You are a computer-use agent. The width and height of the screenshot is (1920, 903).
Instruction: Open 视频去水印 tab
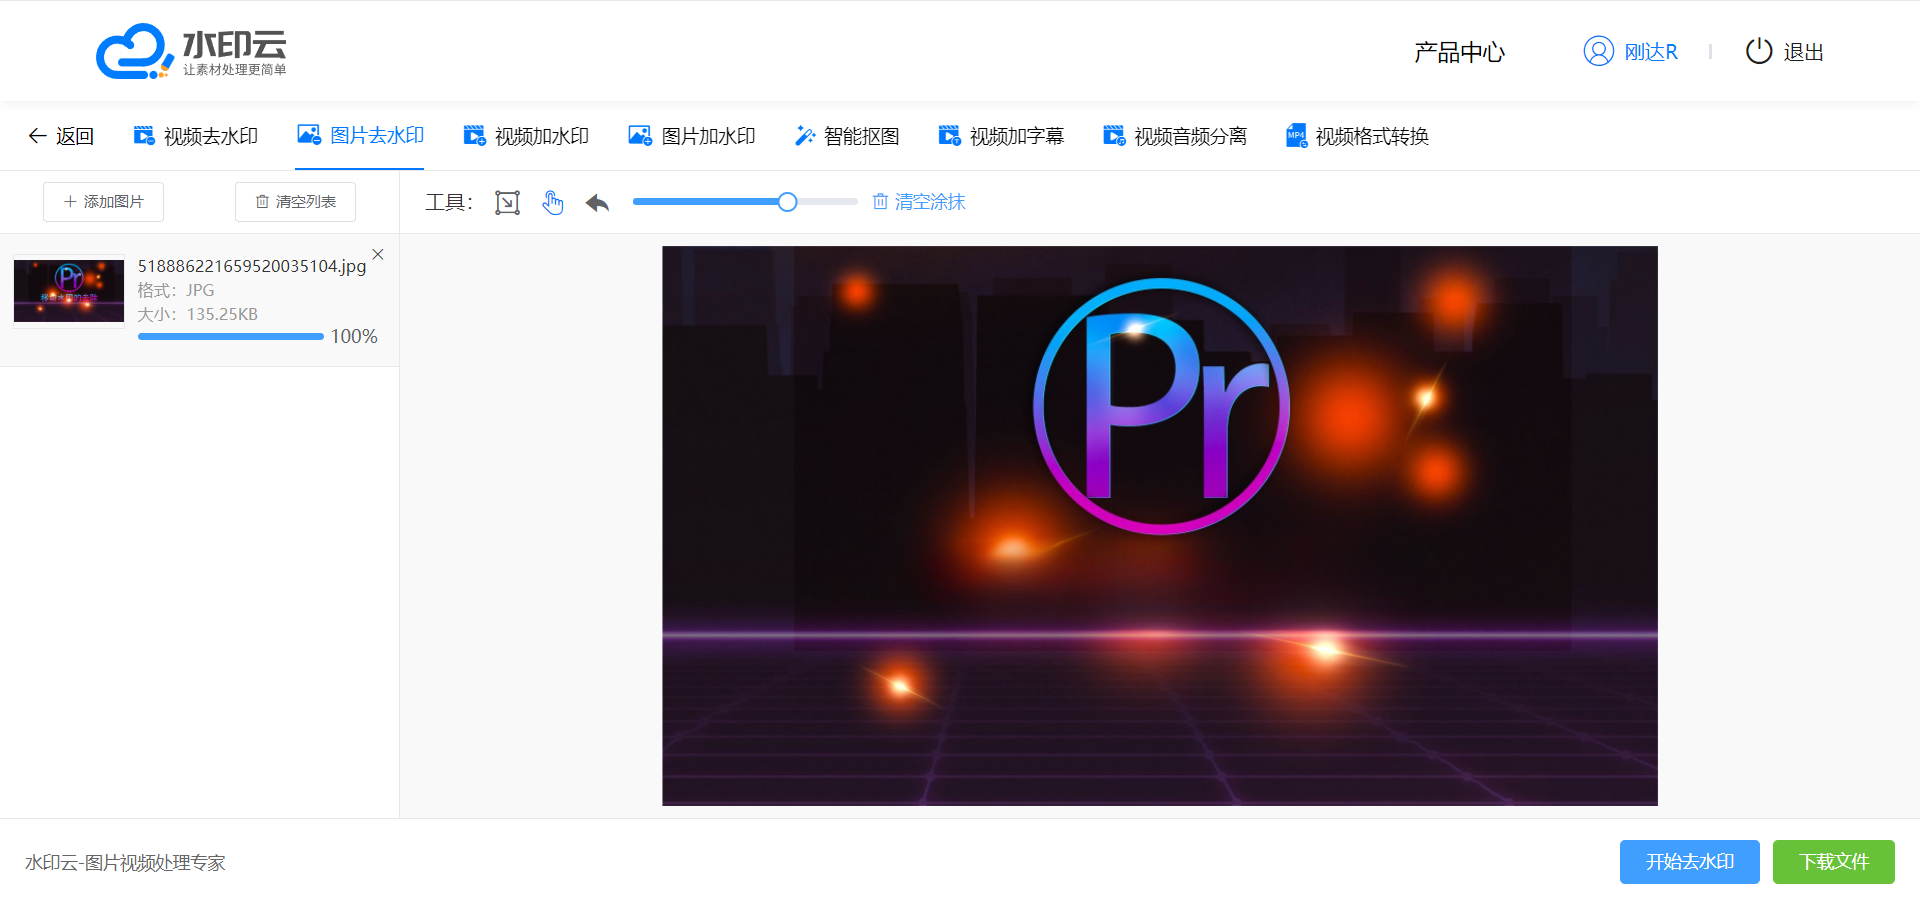[x=196, y=136]
